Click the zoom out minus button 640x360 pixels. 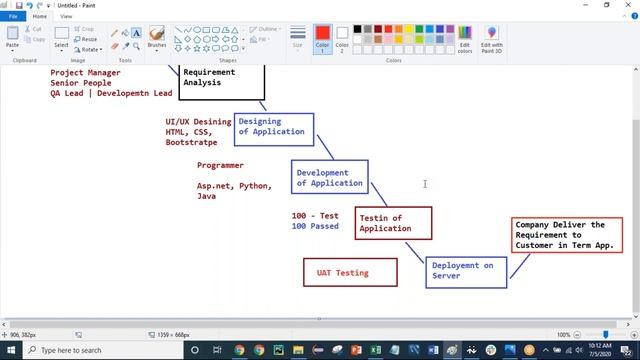[x=577, y=335]
